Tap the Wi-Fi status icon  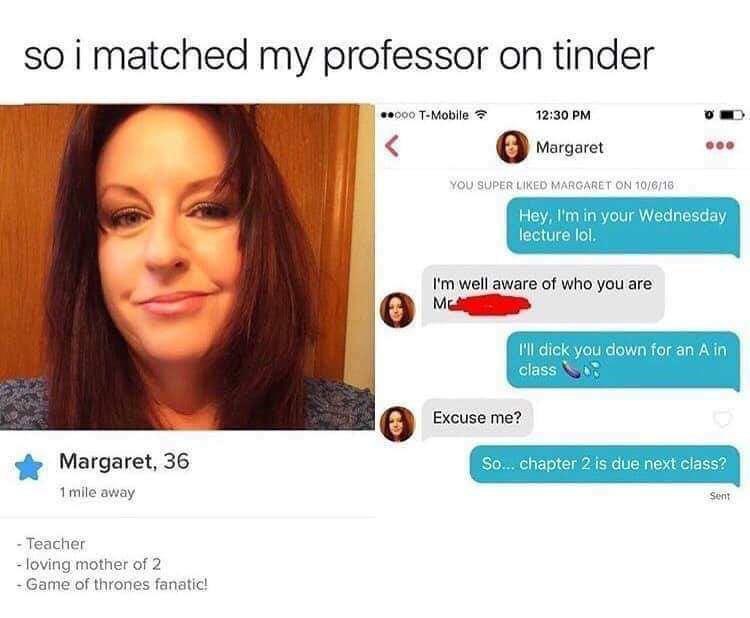click(480, 115)
